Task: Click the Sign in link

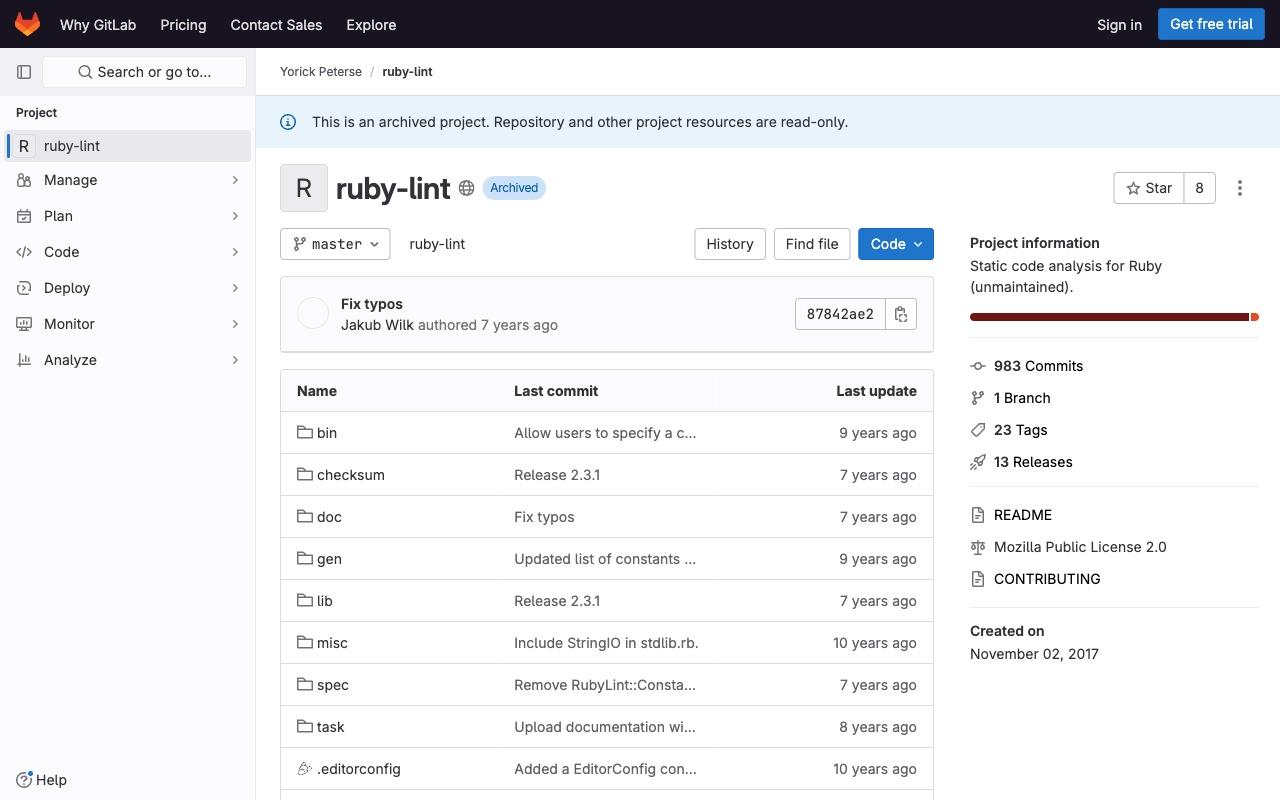Action: coord(1119,24)
